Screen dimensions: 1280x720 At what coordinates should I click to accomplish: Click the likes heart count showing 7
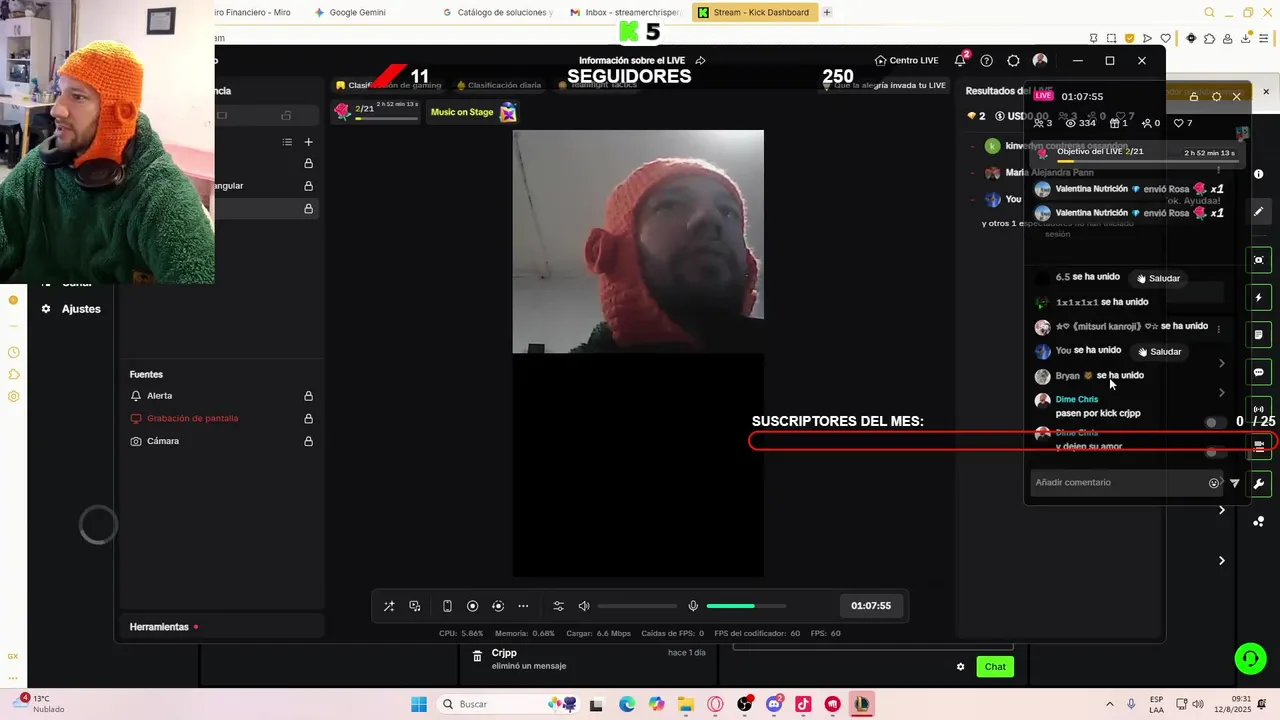(x=1183, y=123)
